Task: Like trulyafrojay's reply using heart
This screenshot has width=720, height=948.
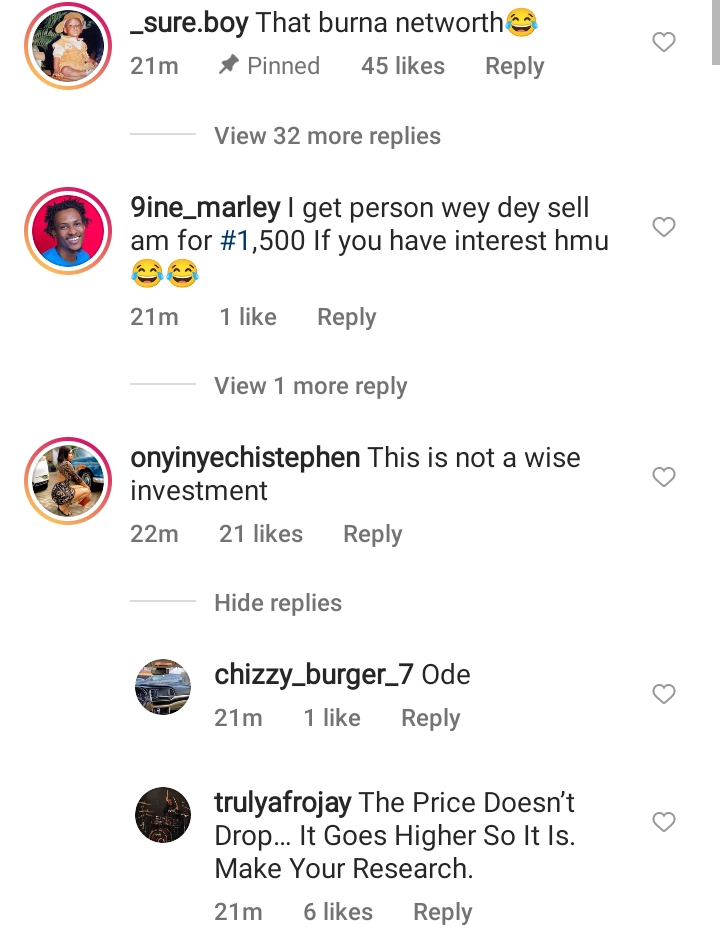Action: (664, 822)
